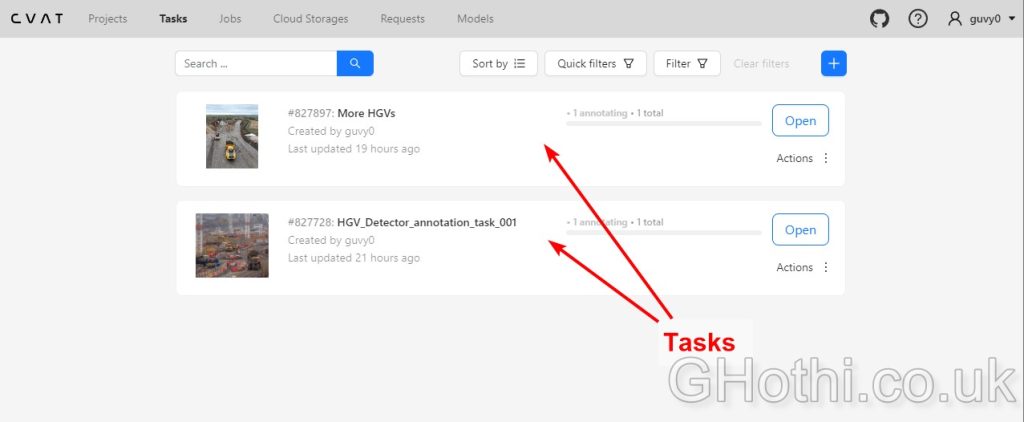Open the help question mark icon

pyautogui.click(x=917, y=19)
